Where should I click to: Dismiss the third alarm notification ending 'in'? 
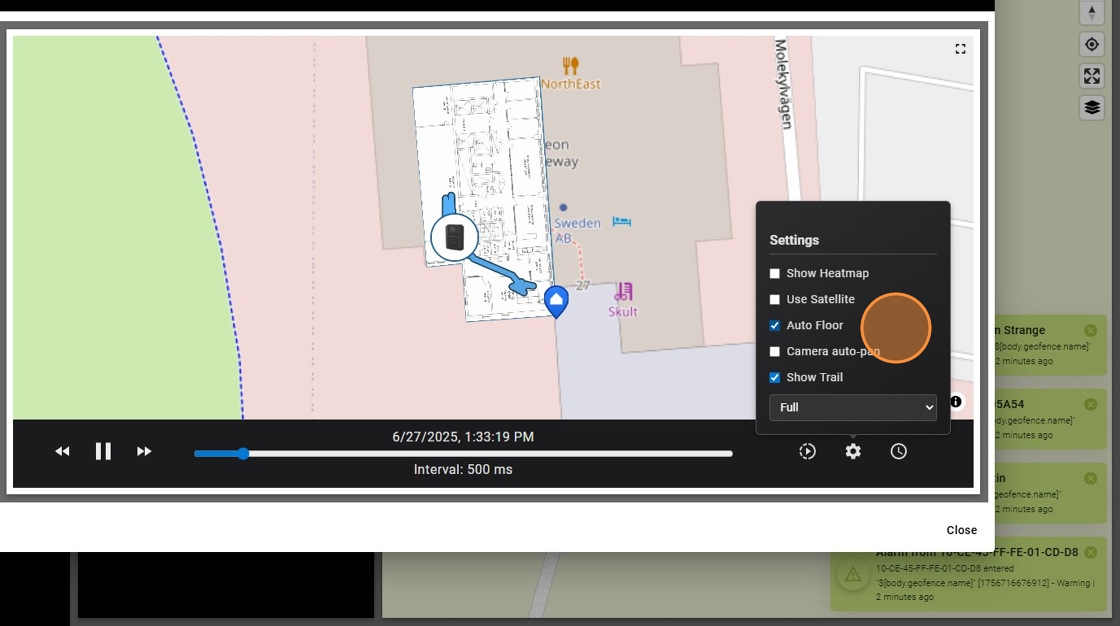point(1091,478)
